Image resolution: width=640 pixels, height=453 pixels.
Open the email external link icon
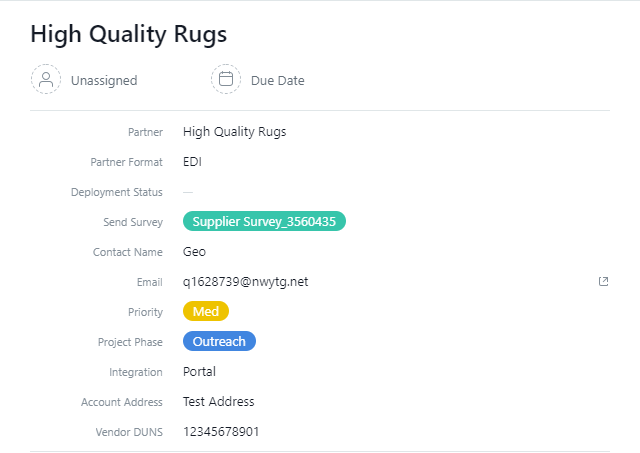point(603,282)
